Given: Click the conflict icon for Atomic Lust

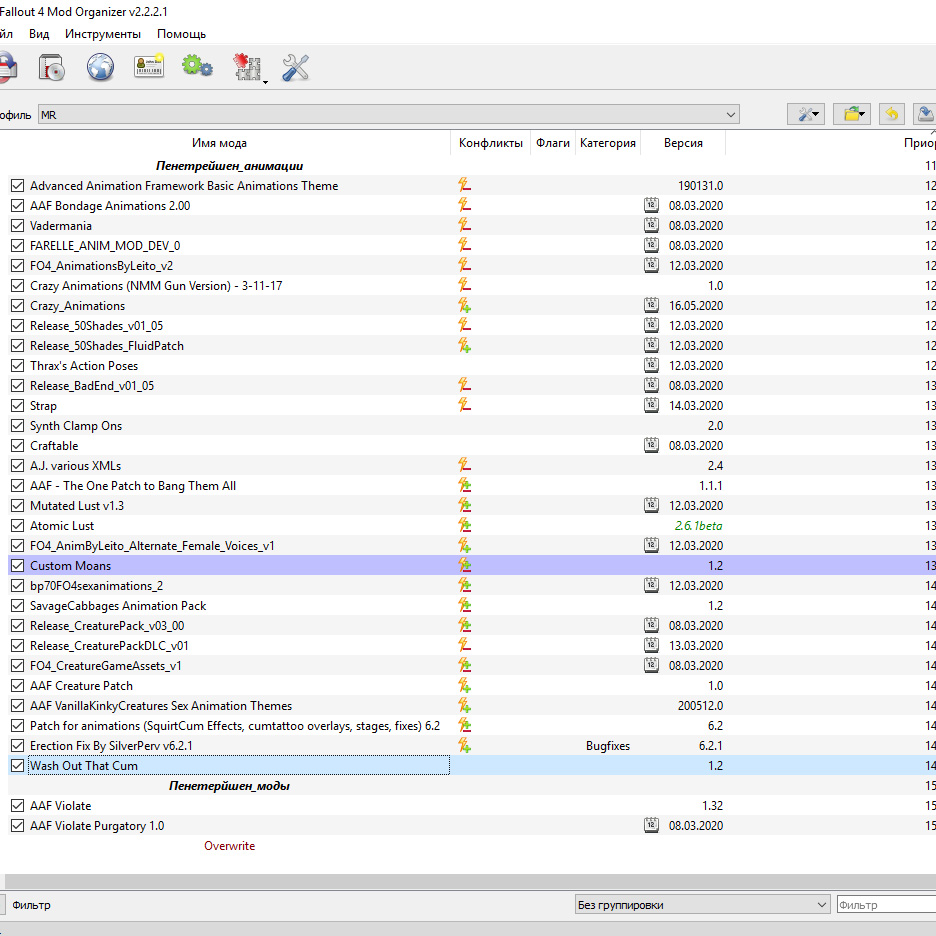Looking at the screenshot, I should click(464, 525).
